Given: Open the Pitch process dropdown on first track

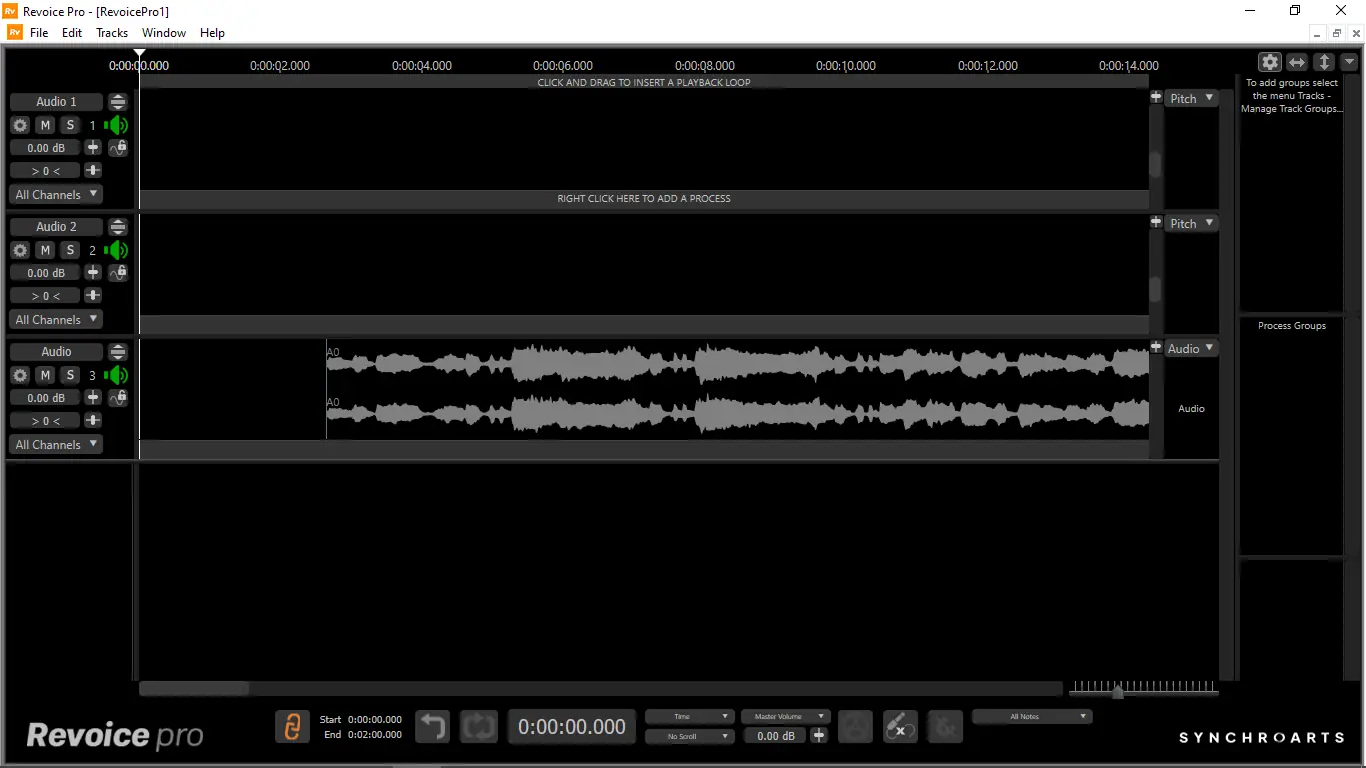Looking at the screenshot, I should click(1191, 98).
